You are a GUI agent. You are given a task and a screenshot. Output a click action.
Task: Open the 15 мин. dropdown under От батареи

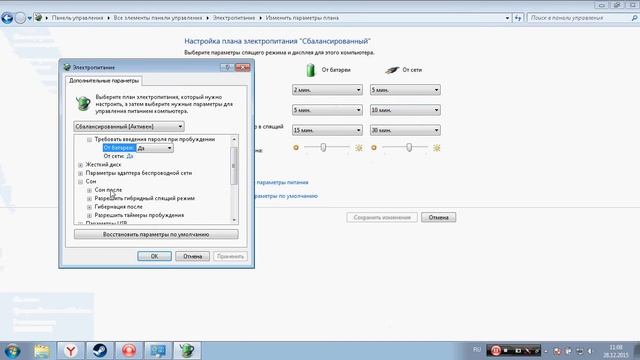click(327, 130)
